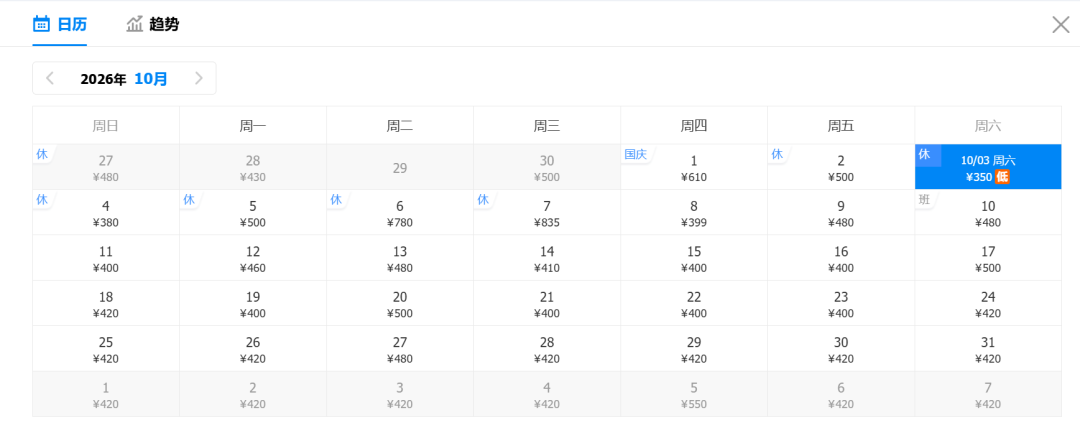Click the orange 低 lowest-price badge
1080x433 pixels.
(1002, 177)
